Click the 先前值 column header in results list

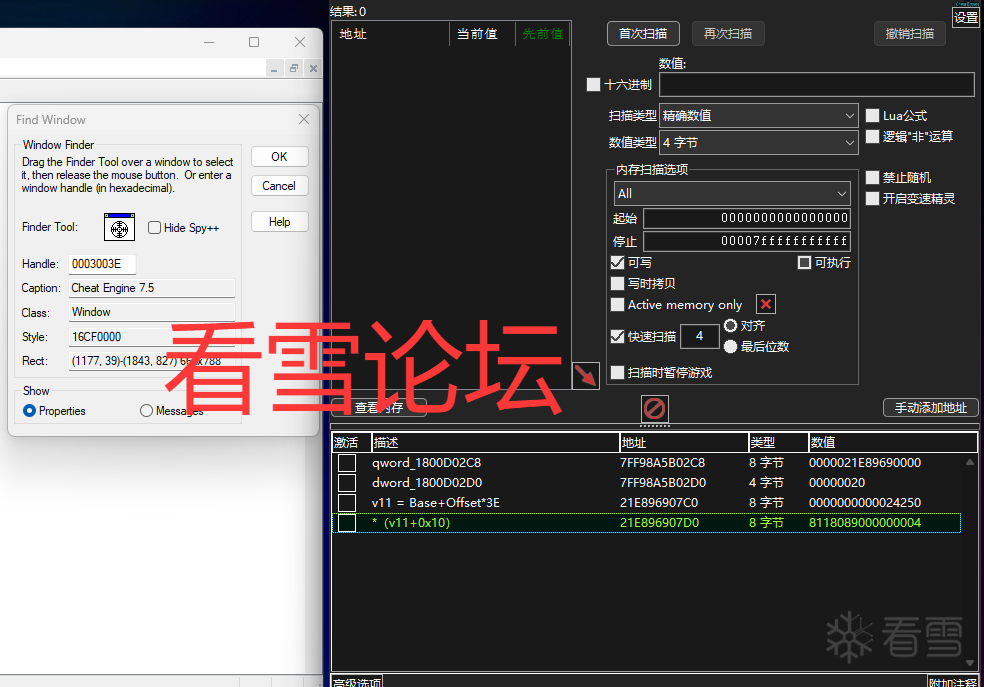[x=543, y=34]
